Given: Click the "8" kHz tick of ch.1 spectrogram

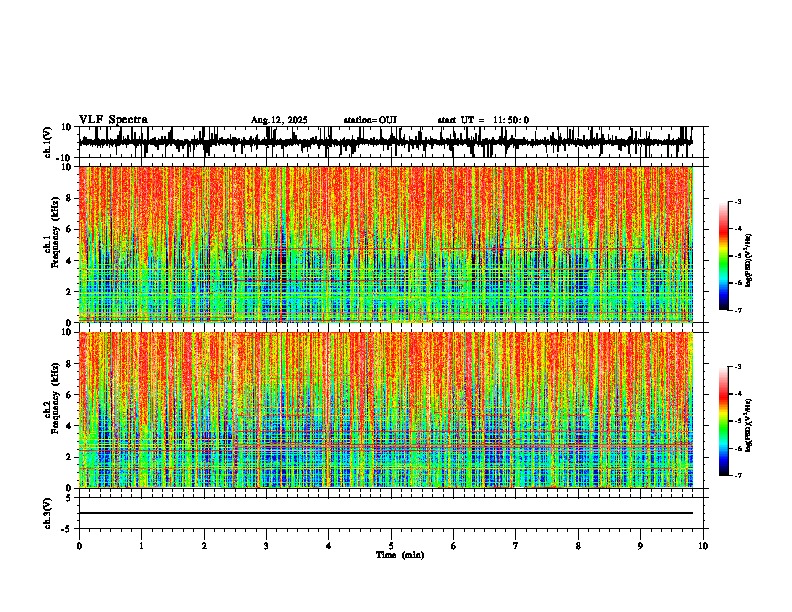Looking at the screenshot, I should [70, 198].
